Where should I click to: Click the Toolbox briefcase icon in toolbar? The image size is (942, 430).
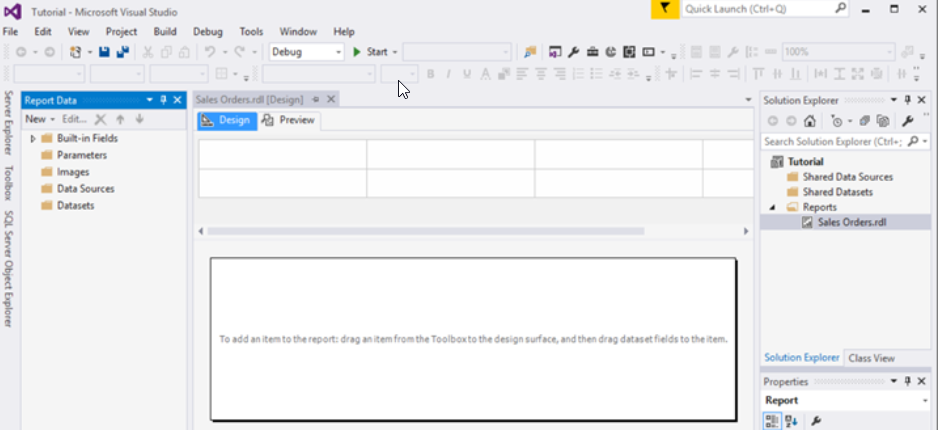592,52
